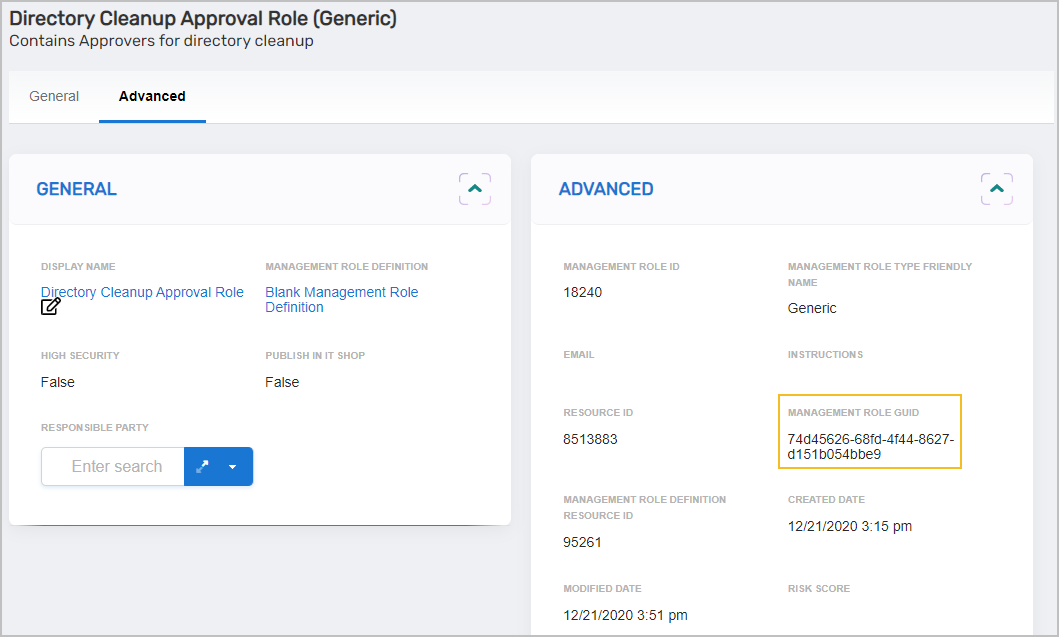
Task: Click the page title Directory Cleanup Approval Role (Generic)
Action: click(203, 19)
